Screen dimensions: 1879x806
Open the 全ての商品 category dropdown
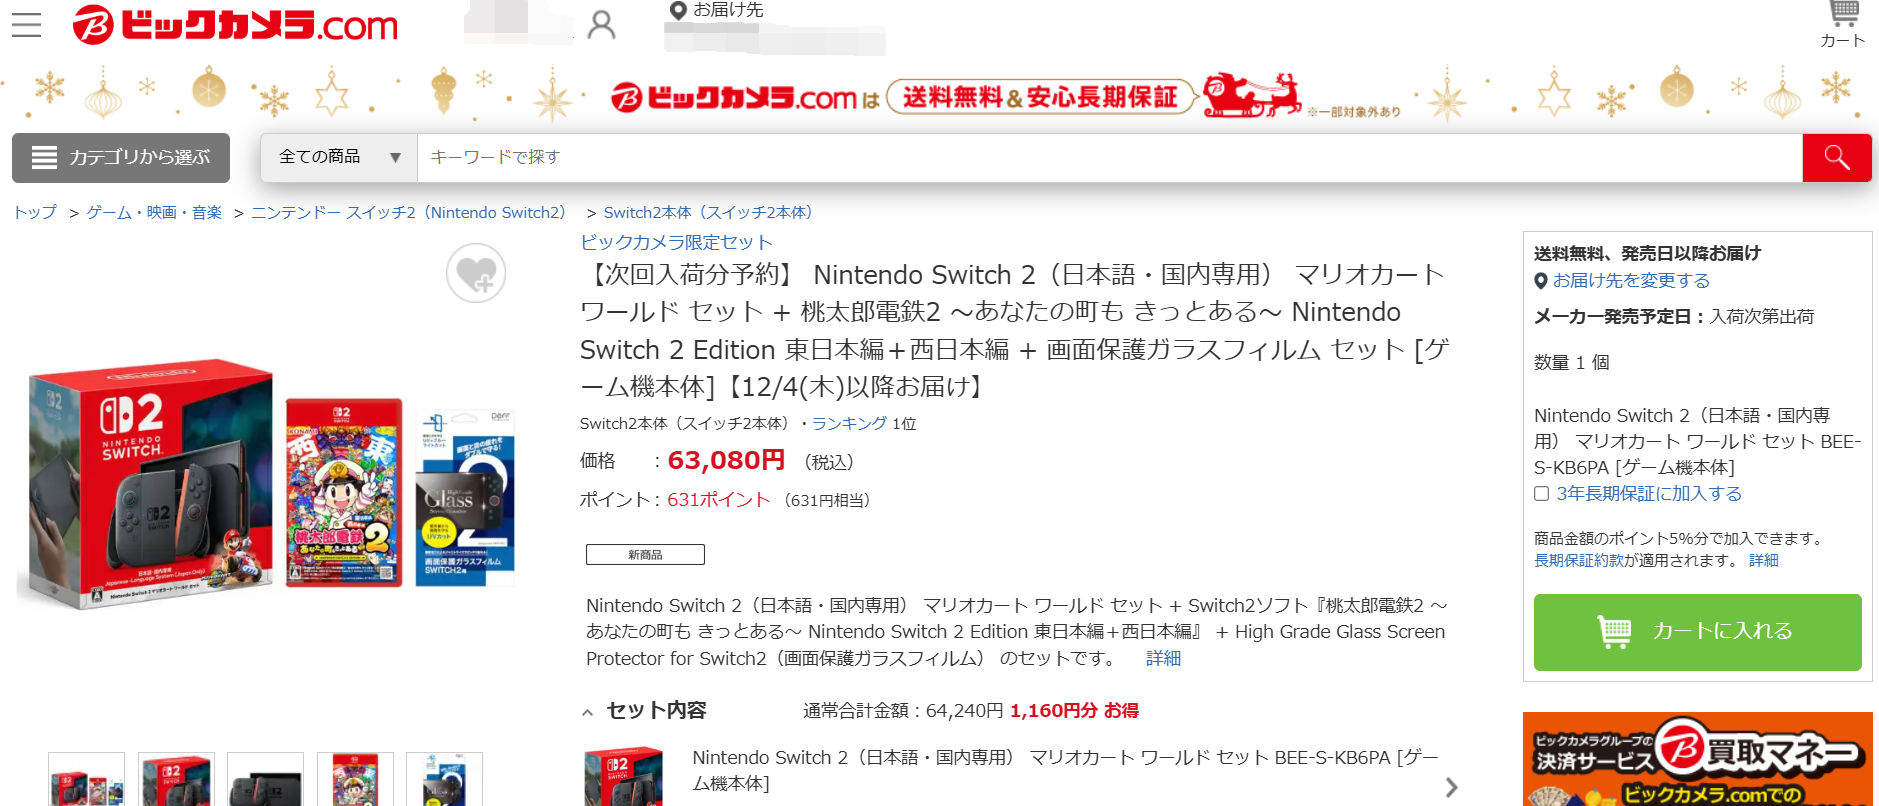point(339,157)
